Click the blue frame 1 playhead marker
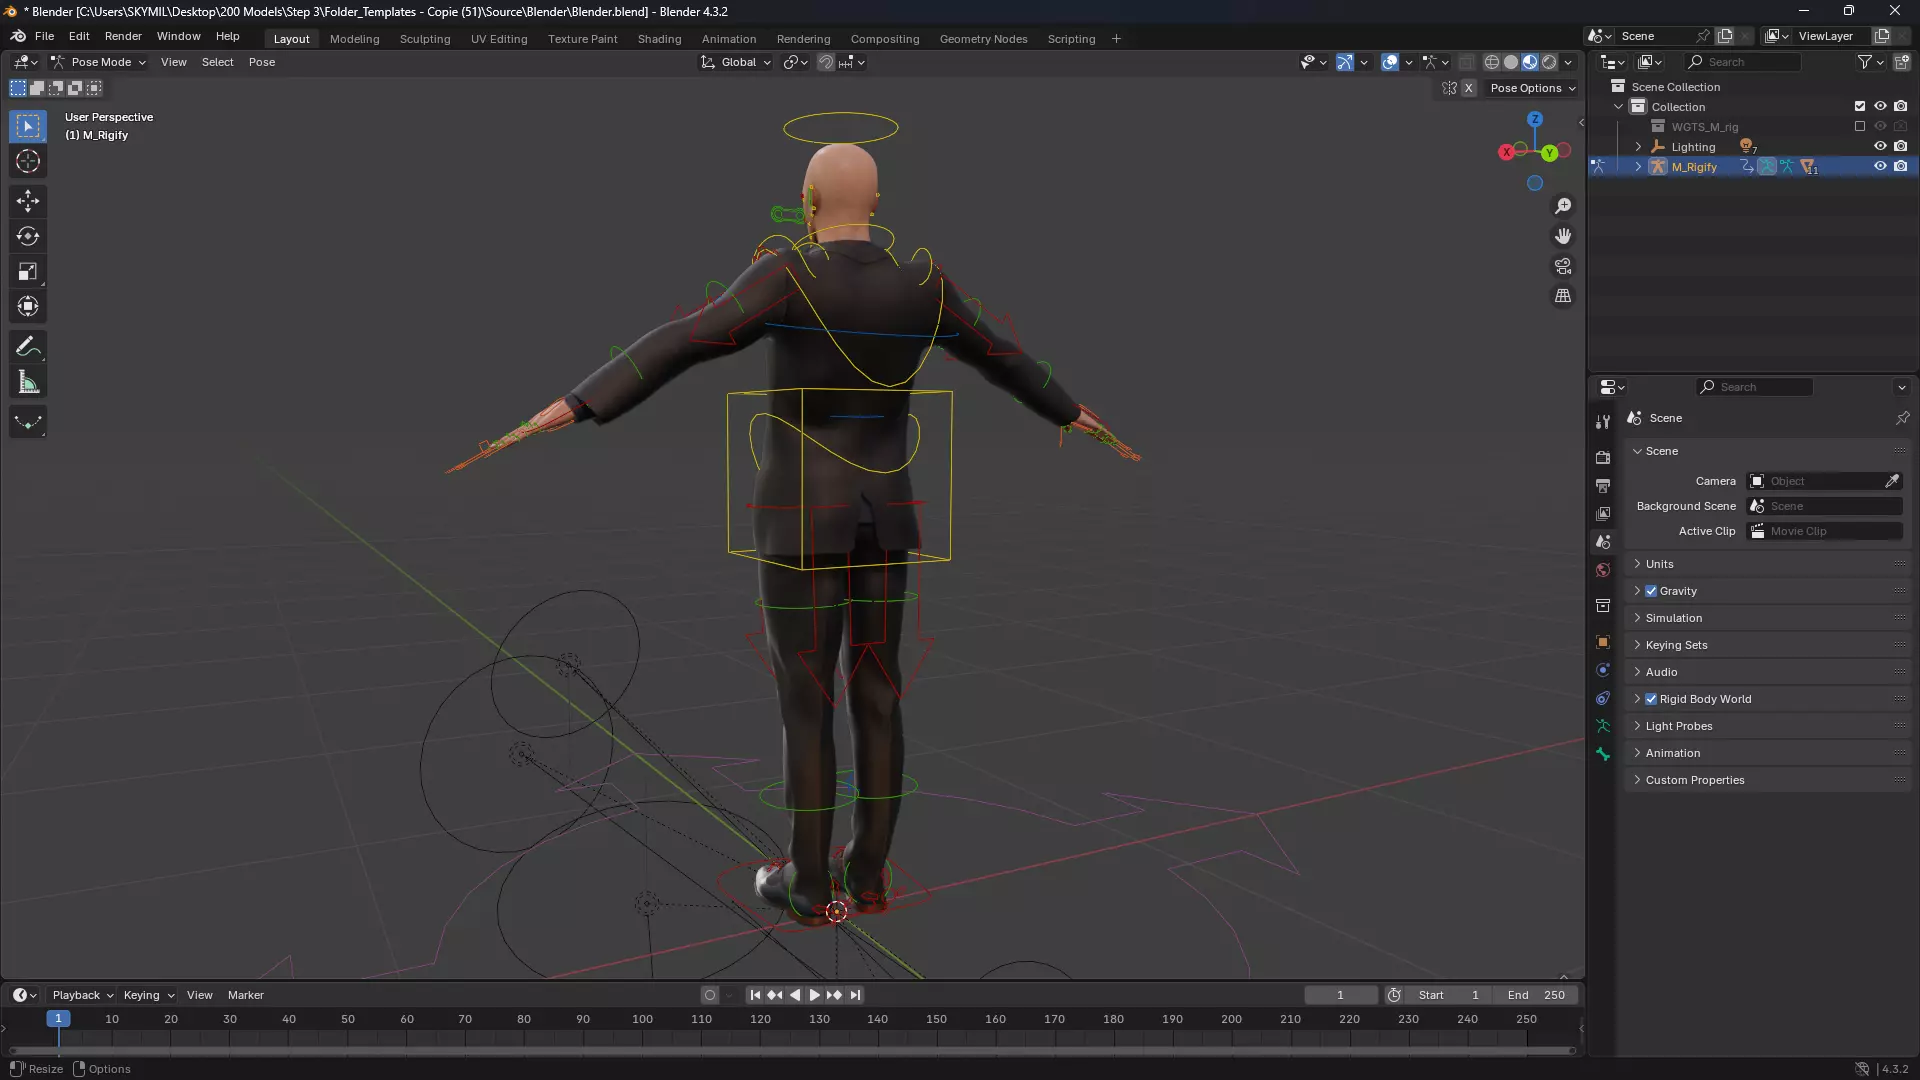 [58, 1018]
